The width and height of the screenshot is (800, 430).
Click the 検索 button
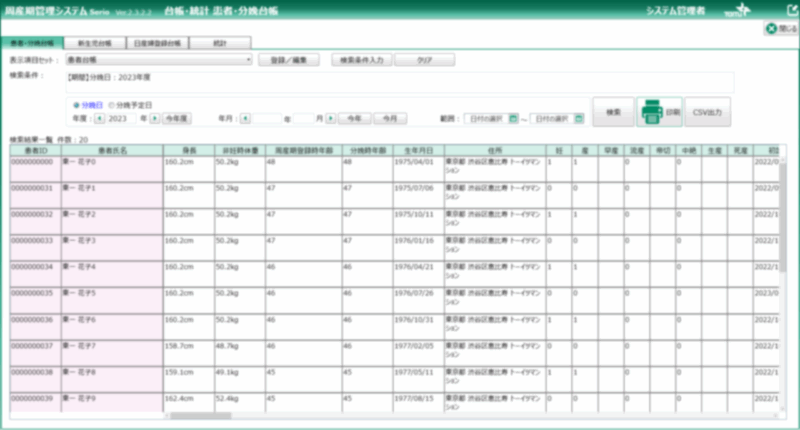click(x=612, y=112)
